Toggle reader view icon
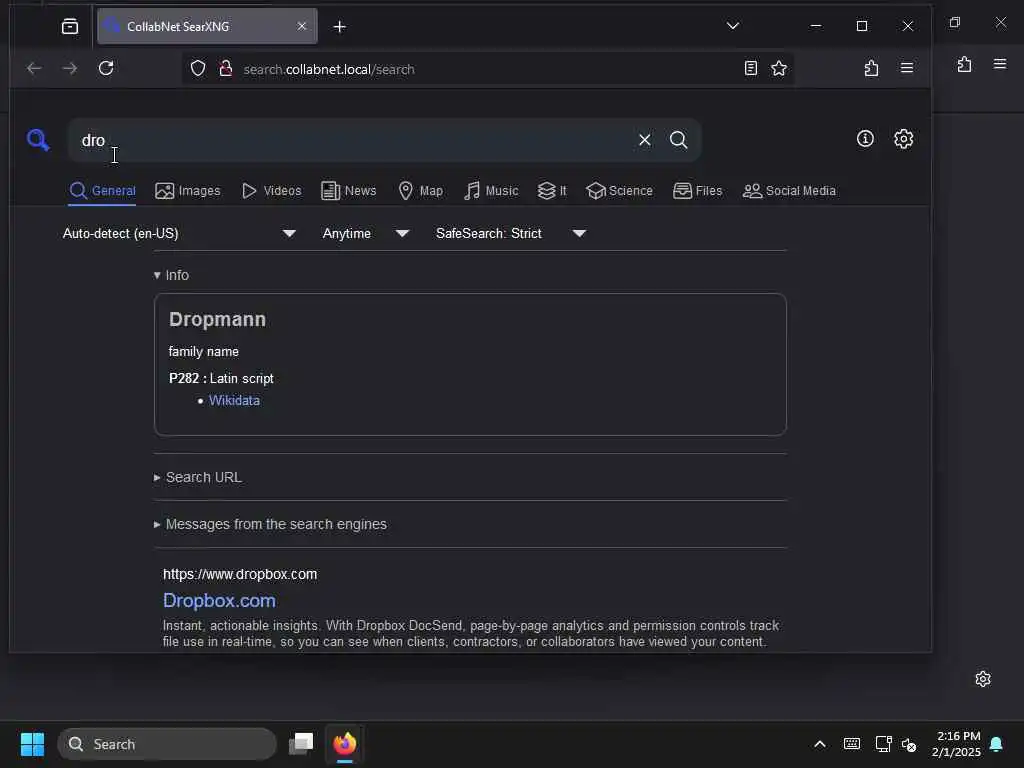The image size is (1024, 768). (x=750, y=68)
